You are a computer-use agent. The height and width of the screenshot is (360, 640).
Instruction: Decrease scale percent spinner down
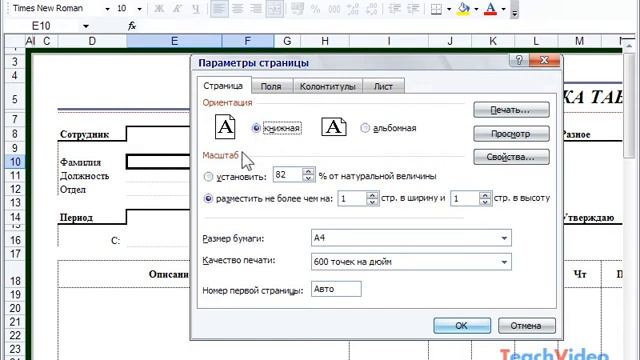coord(309,179)
